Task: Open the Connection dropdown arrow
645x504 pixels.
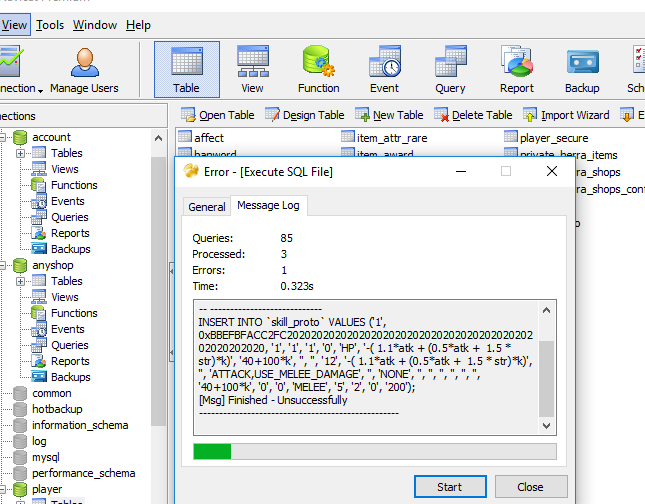Action: 40,90
